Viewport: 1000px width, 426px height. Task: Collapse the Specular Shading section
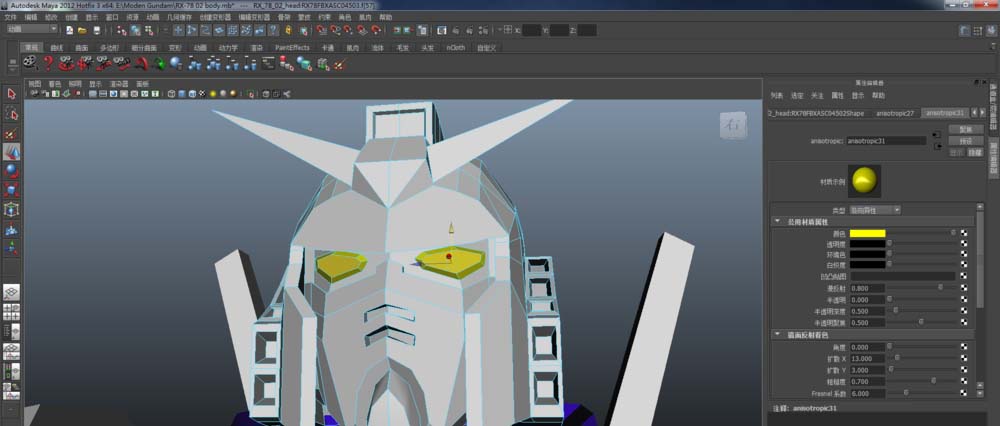click(777, 335)
